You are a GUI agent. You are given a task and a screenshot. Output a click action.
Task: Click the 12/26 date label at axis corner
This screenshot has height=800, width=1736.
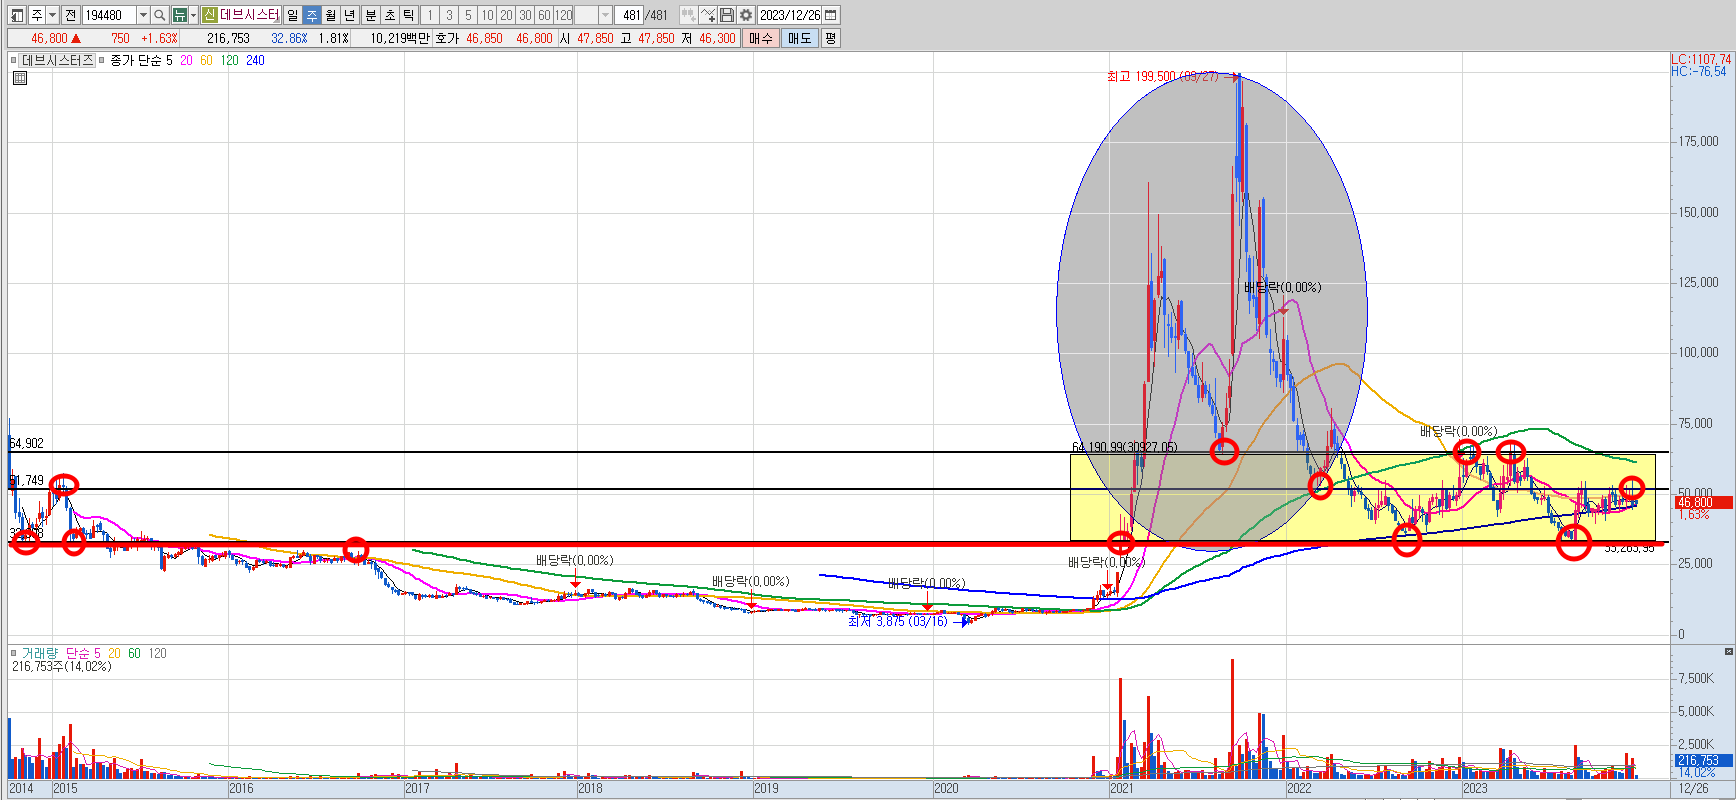1694,788
